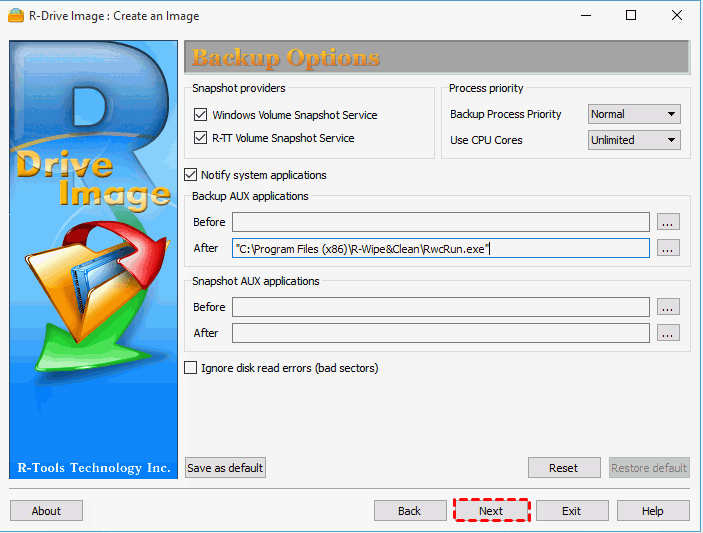Open Use CPU Cores dropdown
703x533 pixels.
634,140
